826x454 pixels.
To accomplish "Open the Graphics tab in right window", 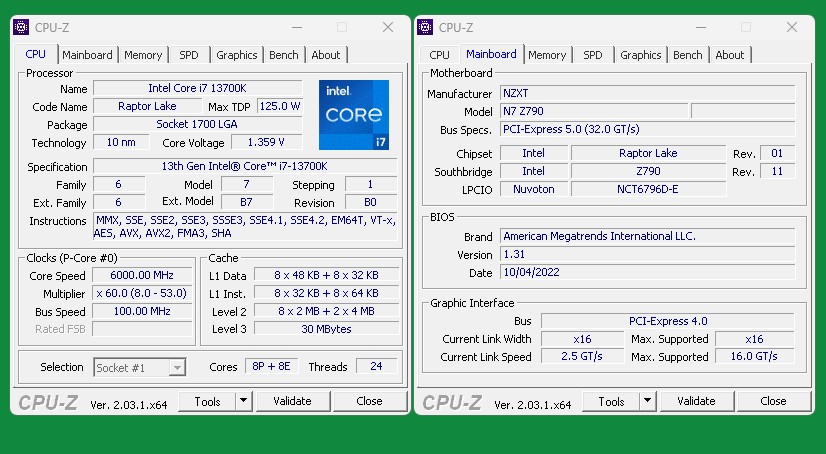I will coord(641,55).
